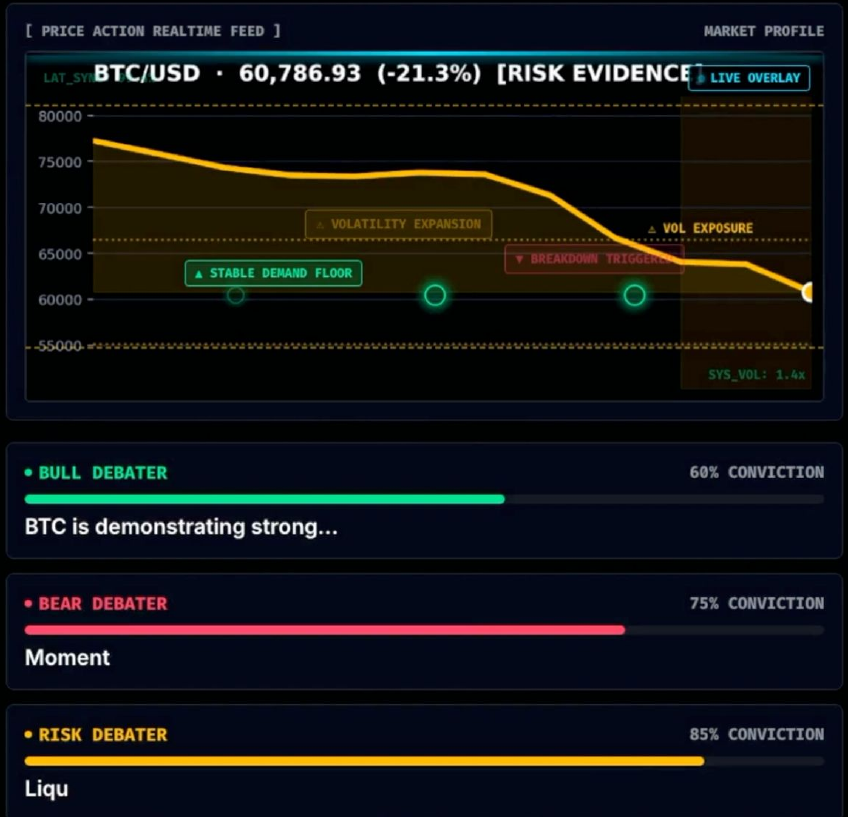Click the yellow Risk conviction progress bar
Screen dimensions: 848x817
point(365,761)
